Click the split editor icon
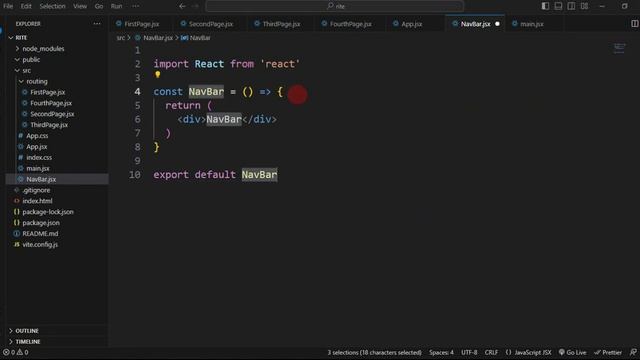Screen dimensions: 640x360 (x=634, y=24)
